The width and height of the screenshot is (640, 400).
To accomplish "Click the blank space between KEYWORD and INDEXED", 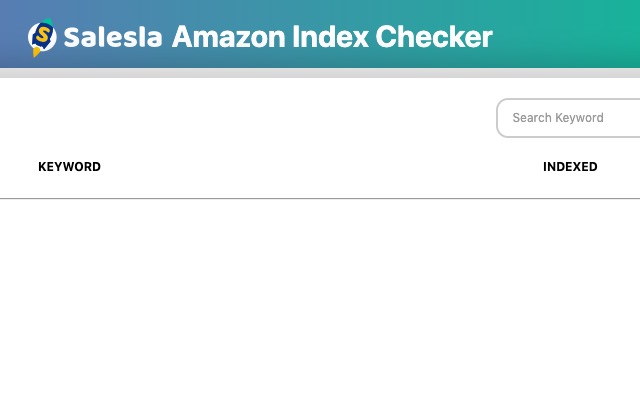I will click(320, 167).
